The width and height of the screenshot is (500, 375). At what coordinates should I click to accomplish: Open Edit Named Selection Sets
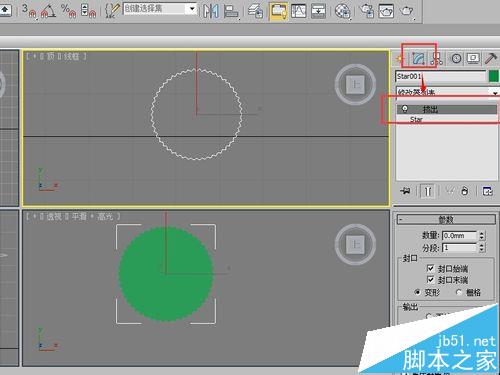coord(112,10)
